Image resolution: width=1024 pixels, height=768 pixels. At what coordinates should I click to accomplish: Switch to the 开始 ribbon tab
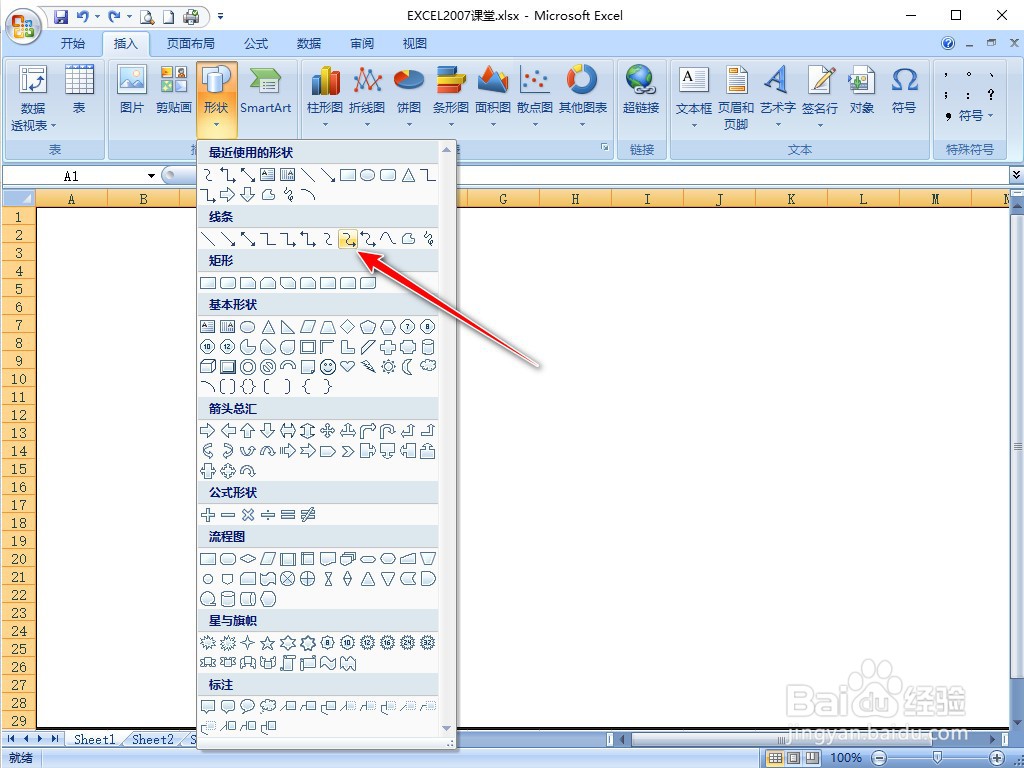[72, 44]
